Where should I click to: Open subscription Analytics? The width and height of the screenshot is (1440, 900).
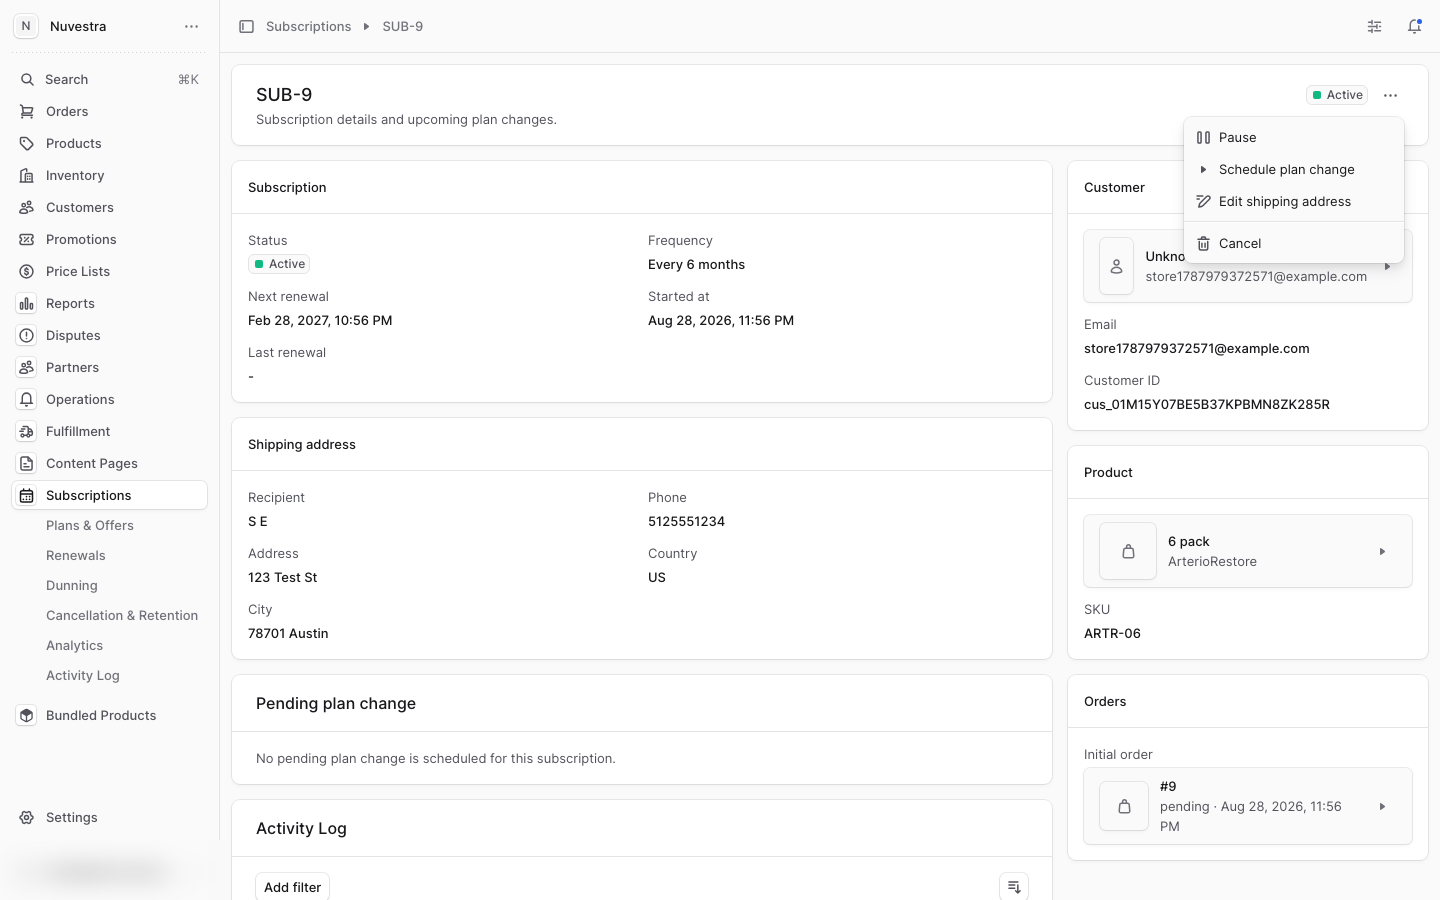75,645
